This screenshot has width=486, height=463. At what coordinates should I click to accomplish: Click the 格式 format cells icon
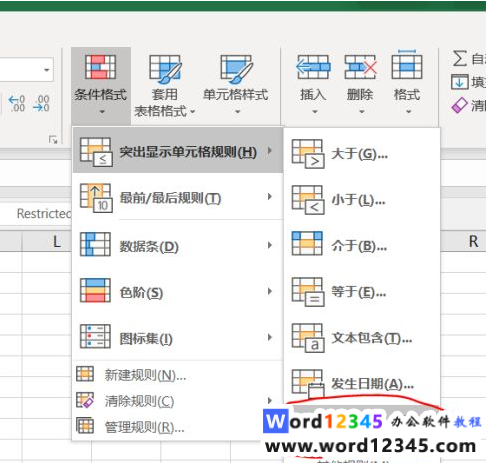click(x=407, y=65)
